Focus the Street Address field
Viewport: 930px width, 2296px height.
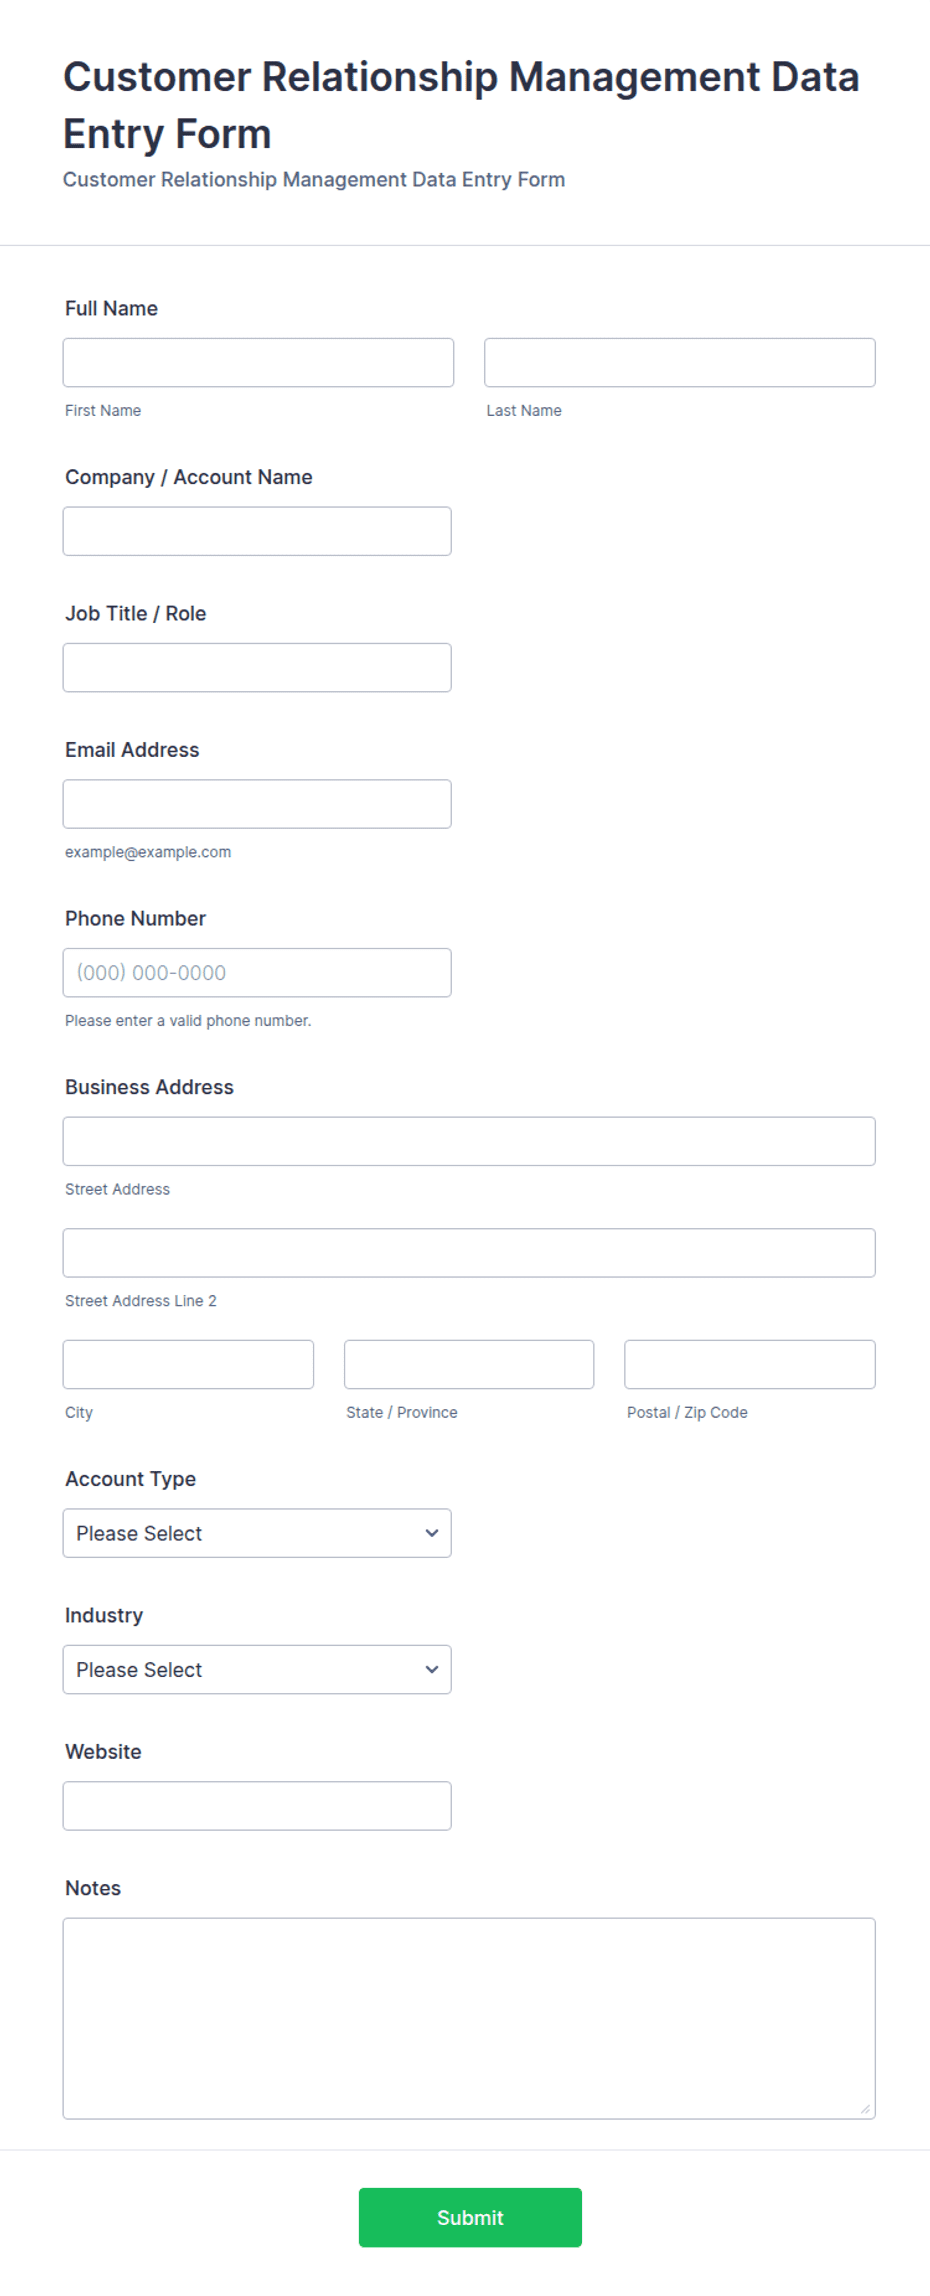[x=469, y=1141]
